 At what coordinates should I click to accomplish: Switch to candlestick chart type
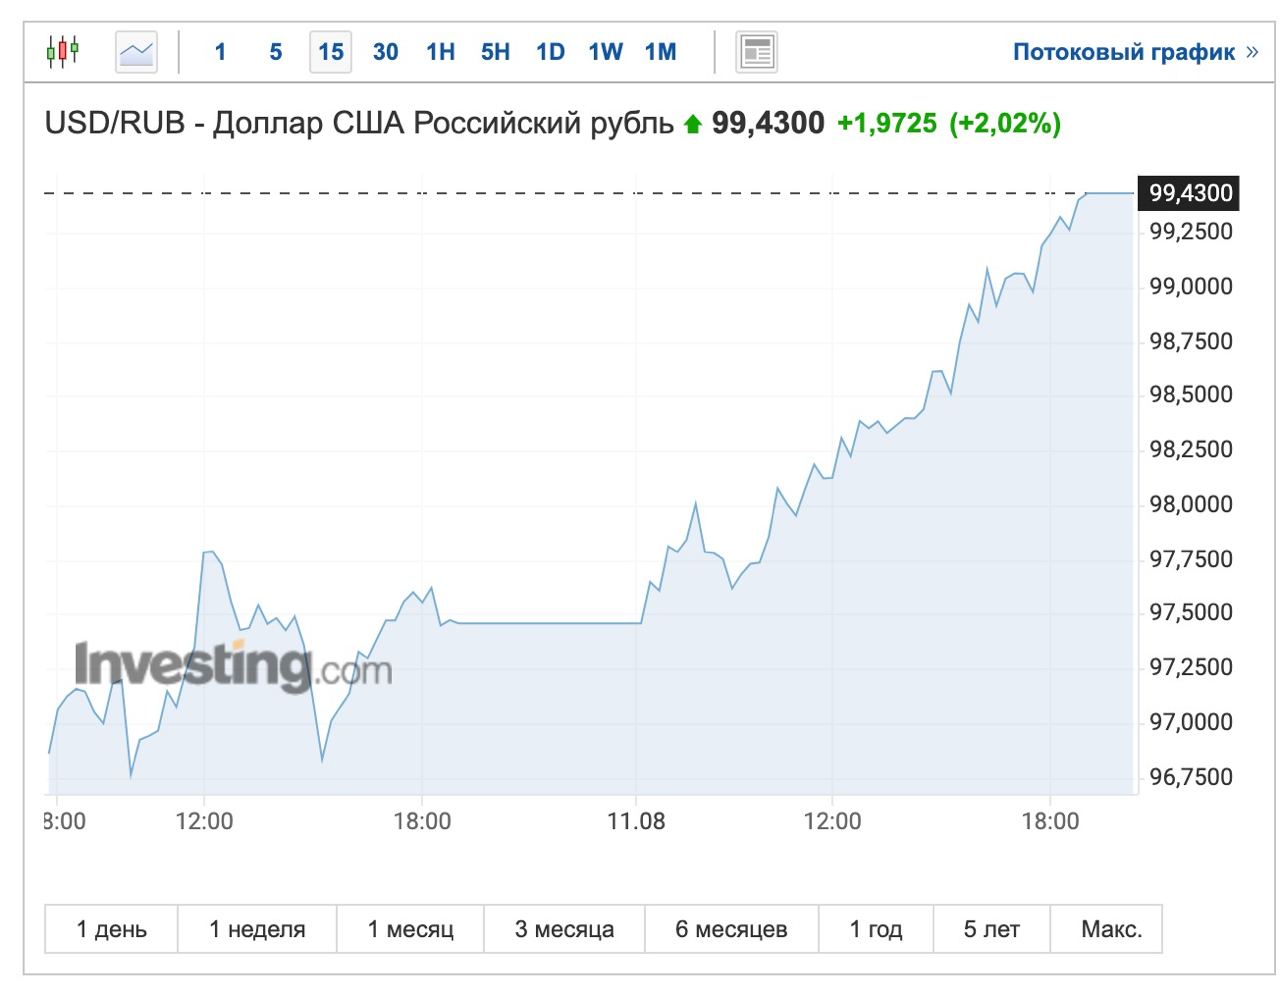point(63,51)
